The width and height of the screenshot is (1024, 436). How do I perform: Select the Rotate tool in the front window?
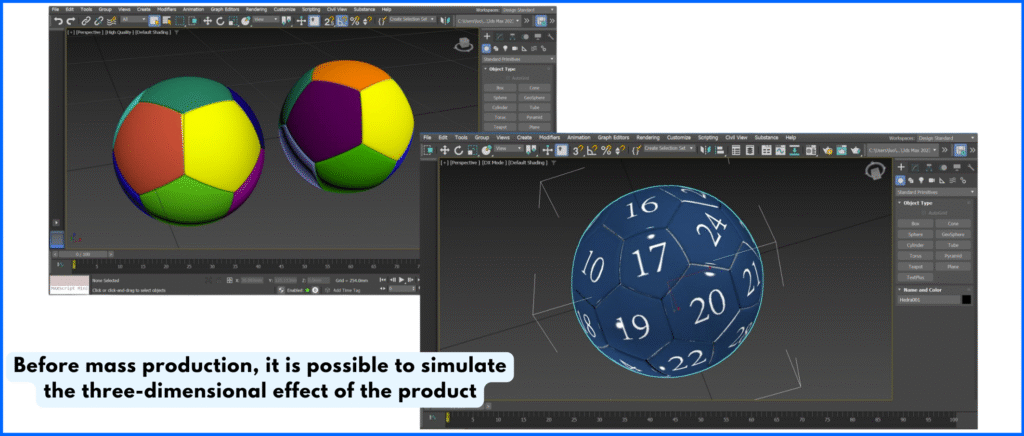[458, 150]
